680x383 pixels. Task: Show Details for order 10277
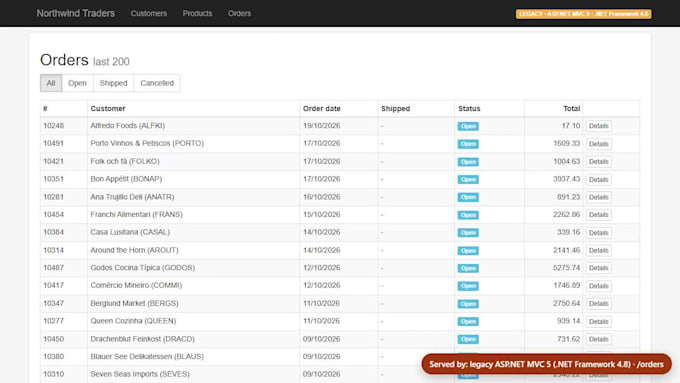(598, 321)
